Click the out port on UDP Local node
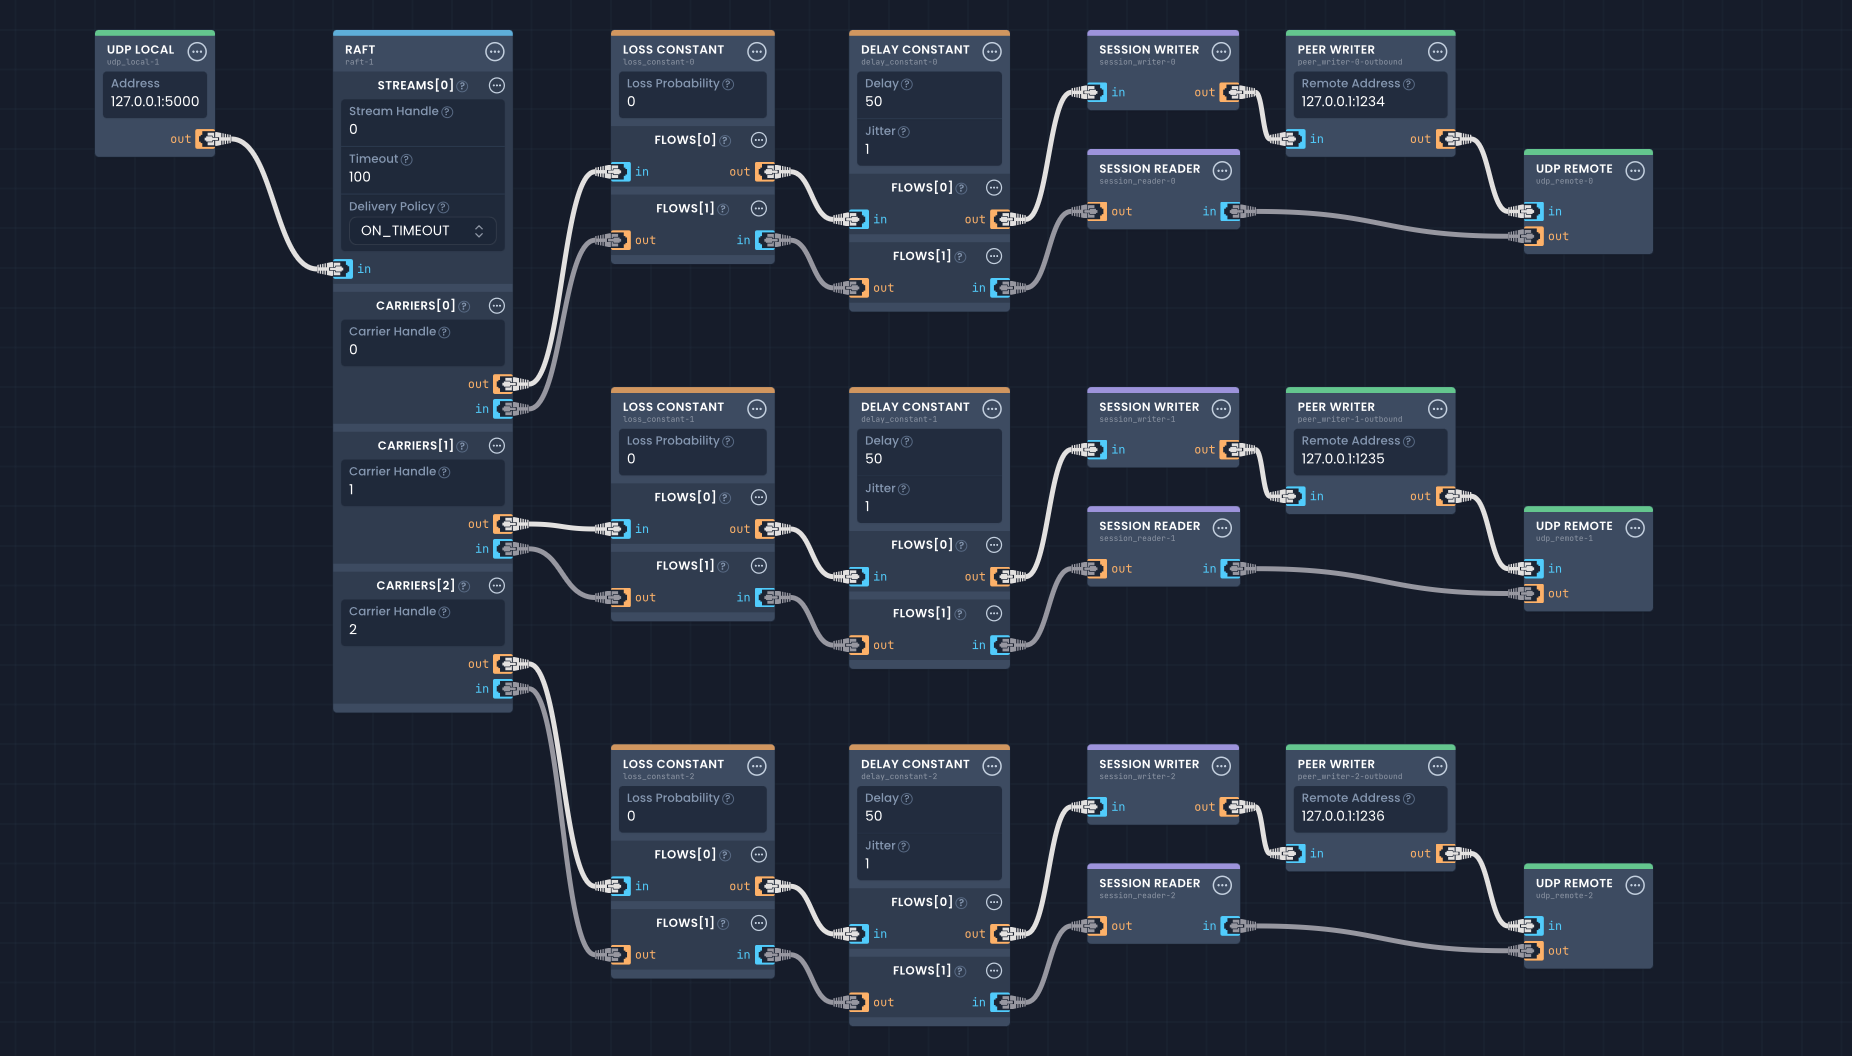The image size is (1852, 1056). 206,139
